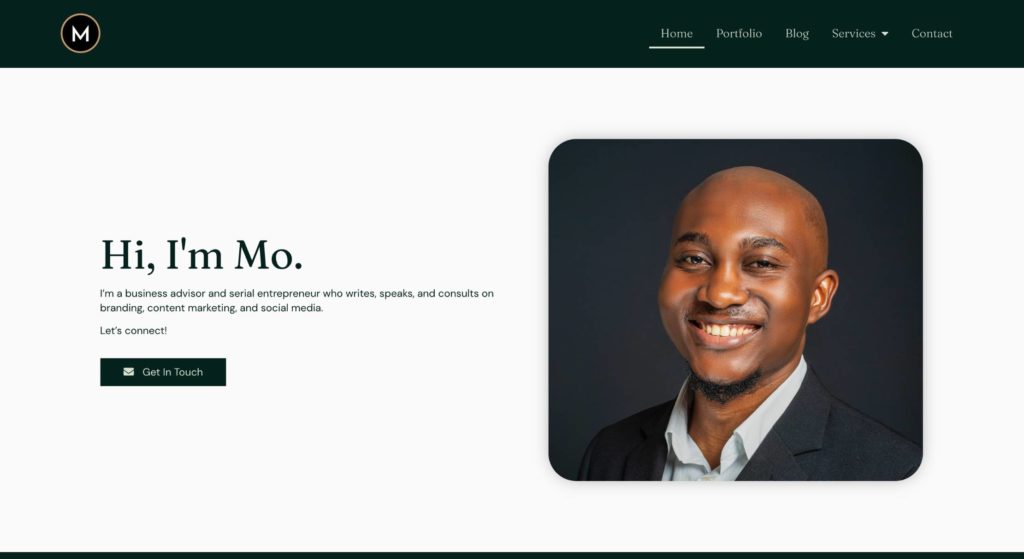
Task: Click the envelope icon on the button
Action: [x=129, y=372]
